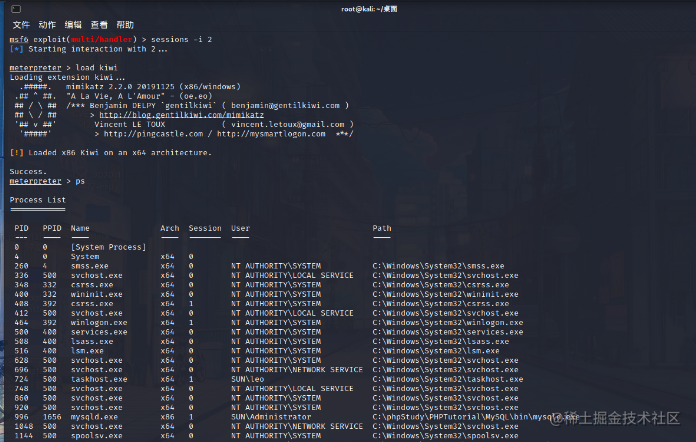
Task: Click the 'sessions -i 2' command text
Action: (181, 39)
